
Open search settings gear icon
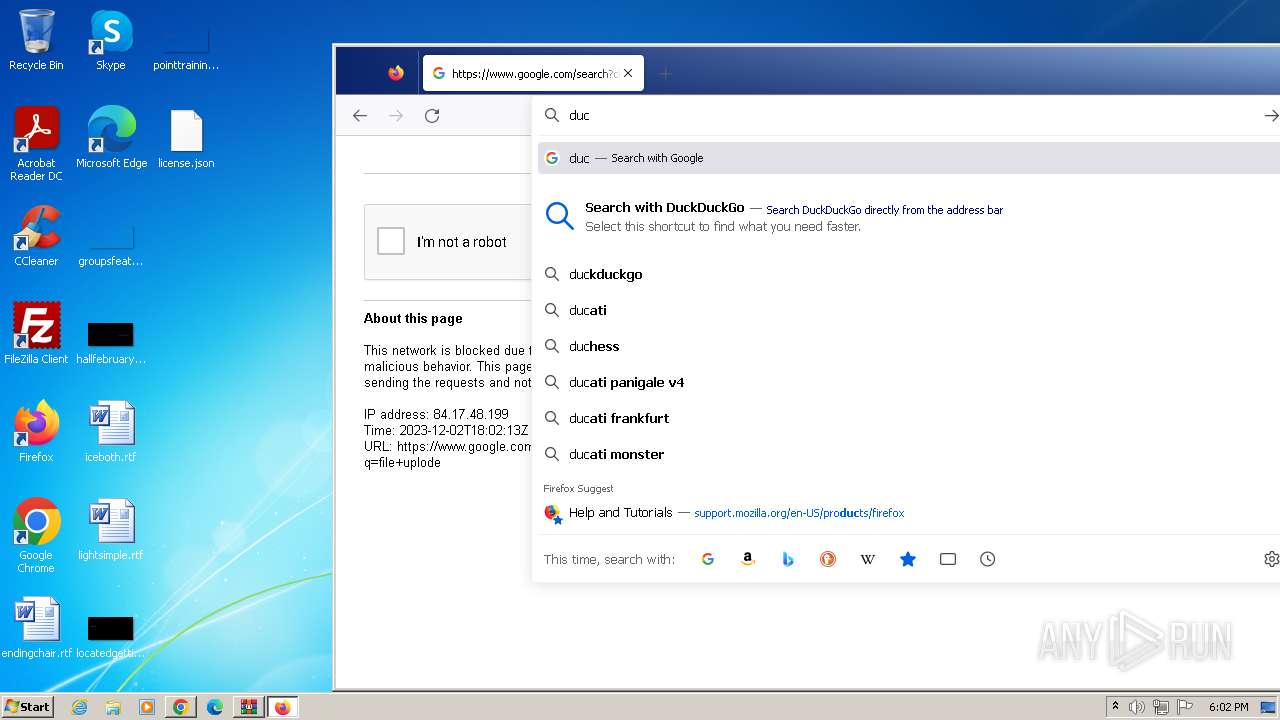click(x=1271, y=559)
